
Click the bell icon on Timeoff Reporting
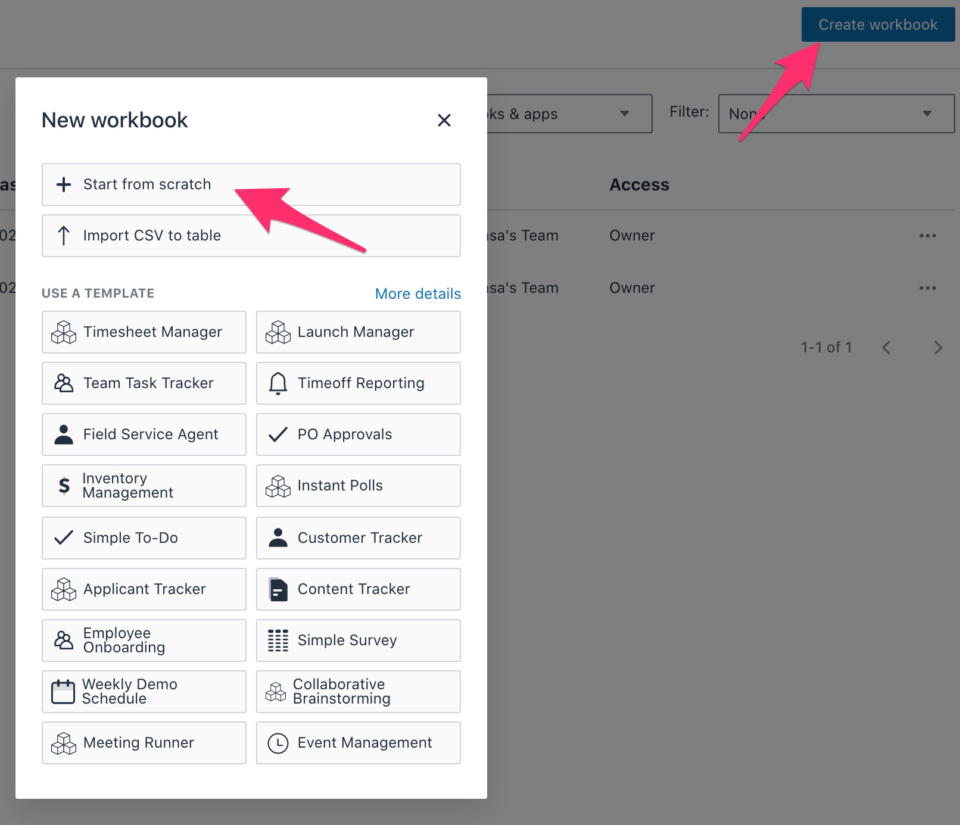pyautogui.click(x=278, y=383)
